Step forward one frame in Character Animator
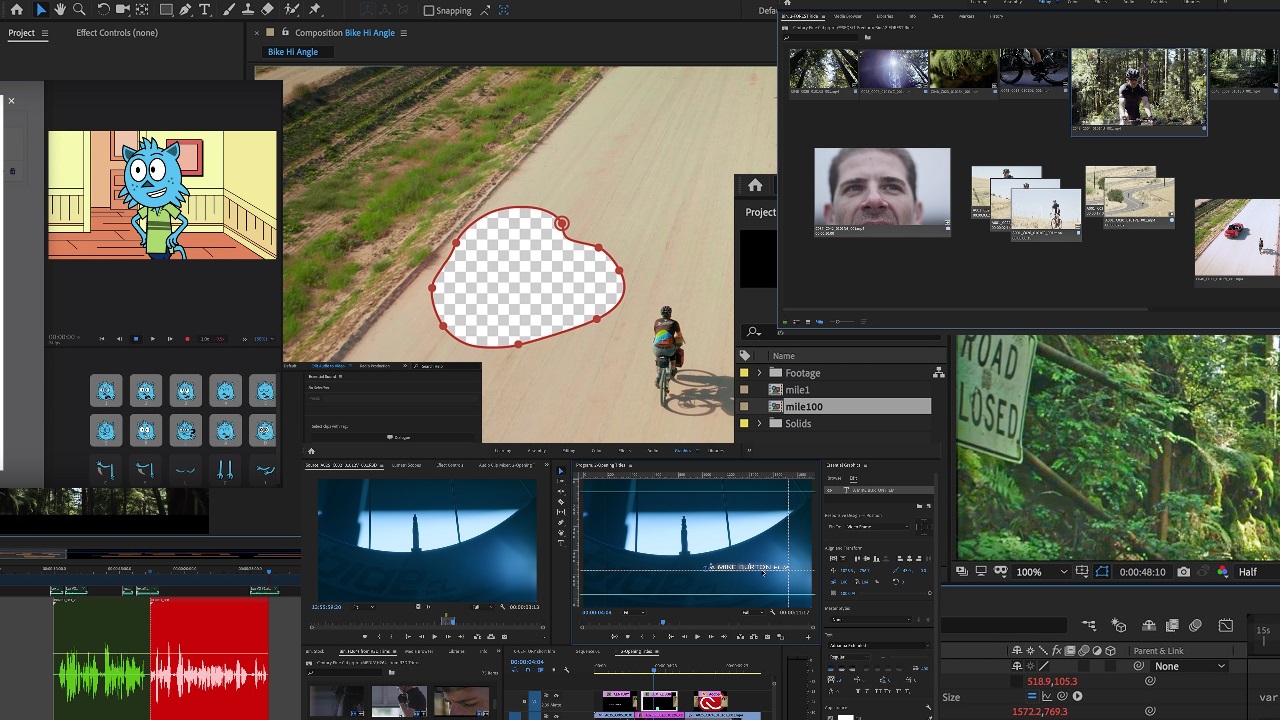The height and width of the screenshot is (720, 1280). click(x=170, y=339)
